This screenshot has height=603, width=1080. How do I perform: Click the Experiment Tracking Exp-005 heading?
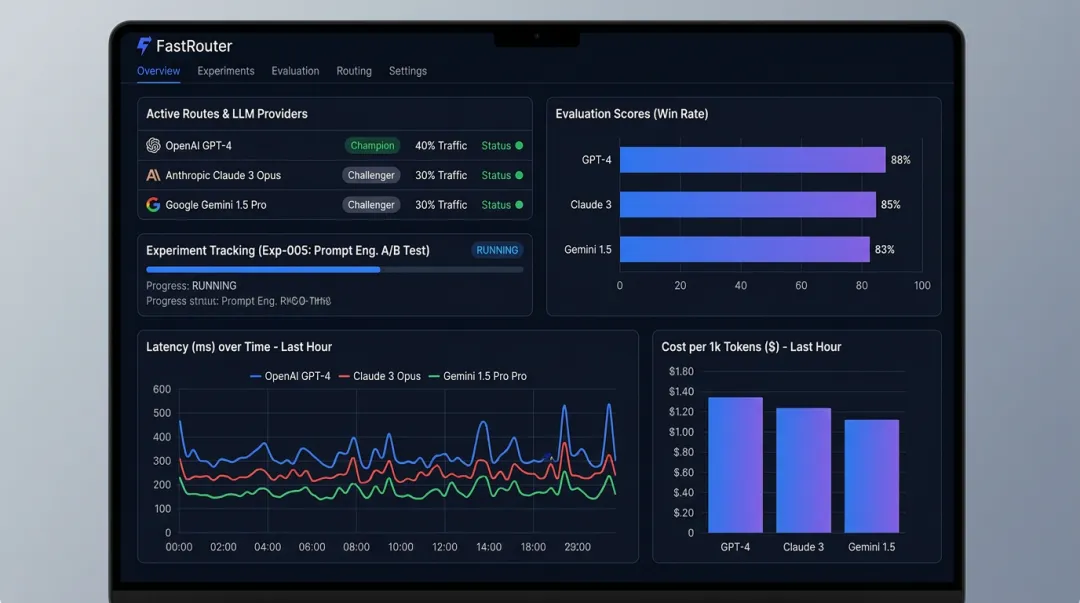click(288, 250)
